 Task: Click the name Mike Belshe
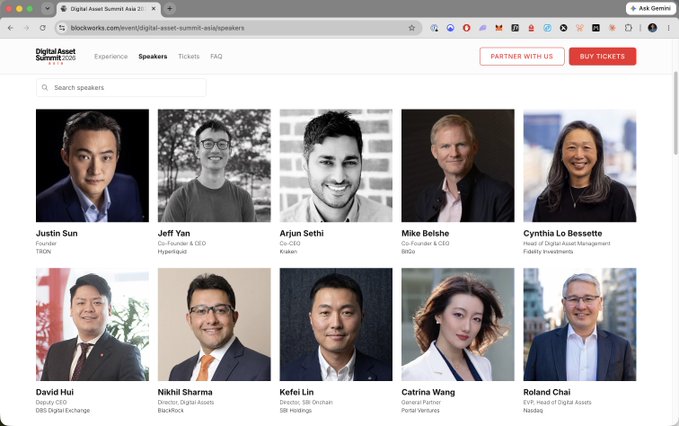pyautogui.click(x=425, y=233)
